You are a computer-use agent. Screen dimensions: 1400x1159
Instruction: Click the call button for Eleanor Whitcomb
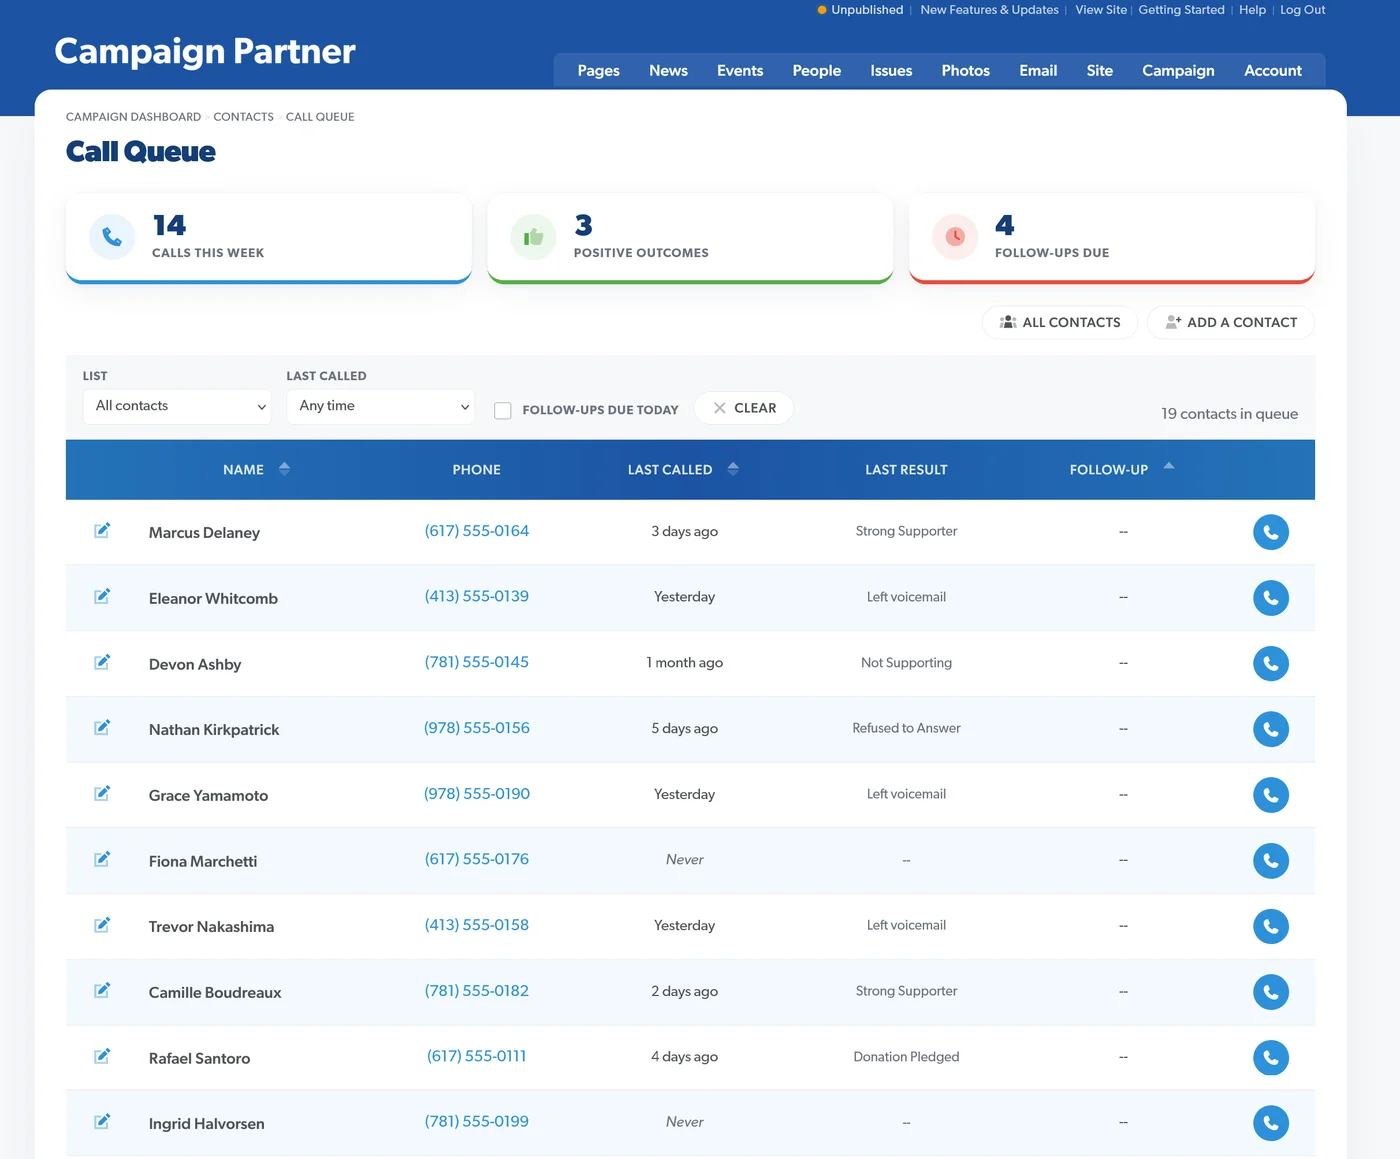point(1270,598)
